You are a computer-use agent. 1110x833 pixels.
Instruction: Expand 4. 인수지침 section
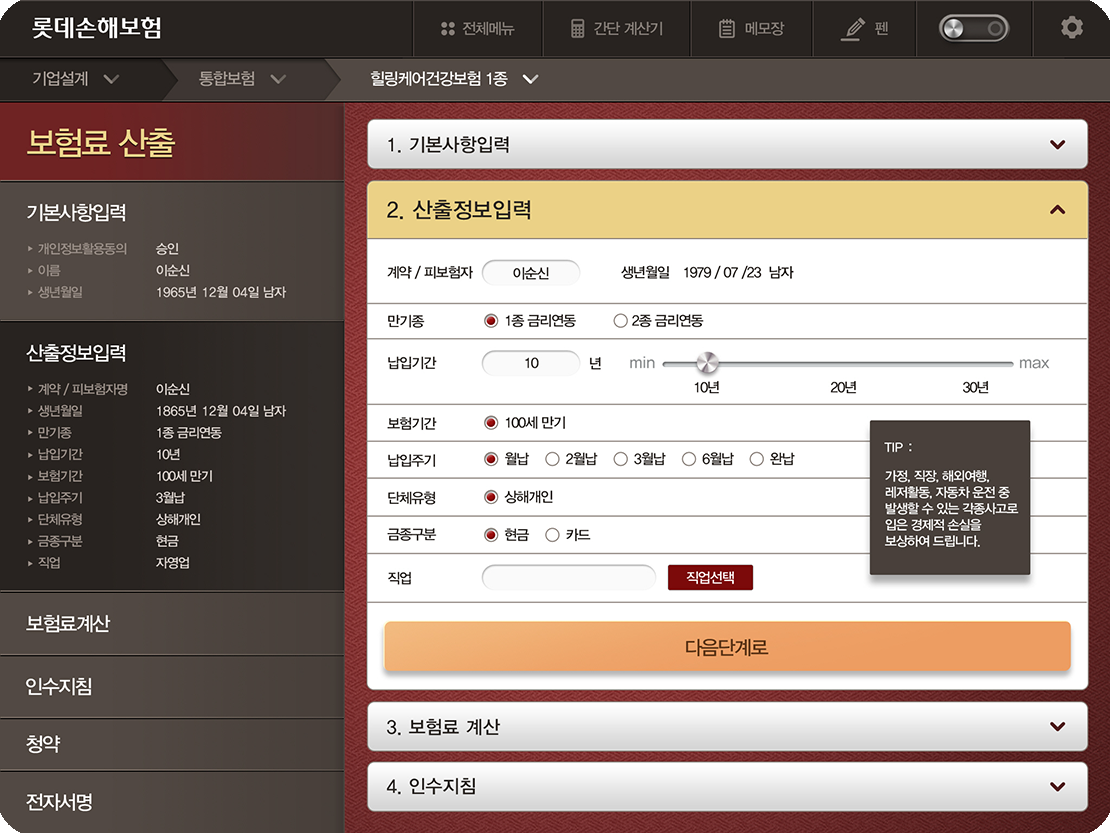click(727, 786)
